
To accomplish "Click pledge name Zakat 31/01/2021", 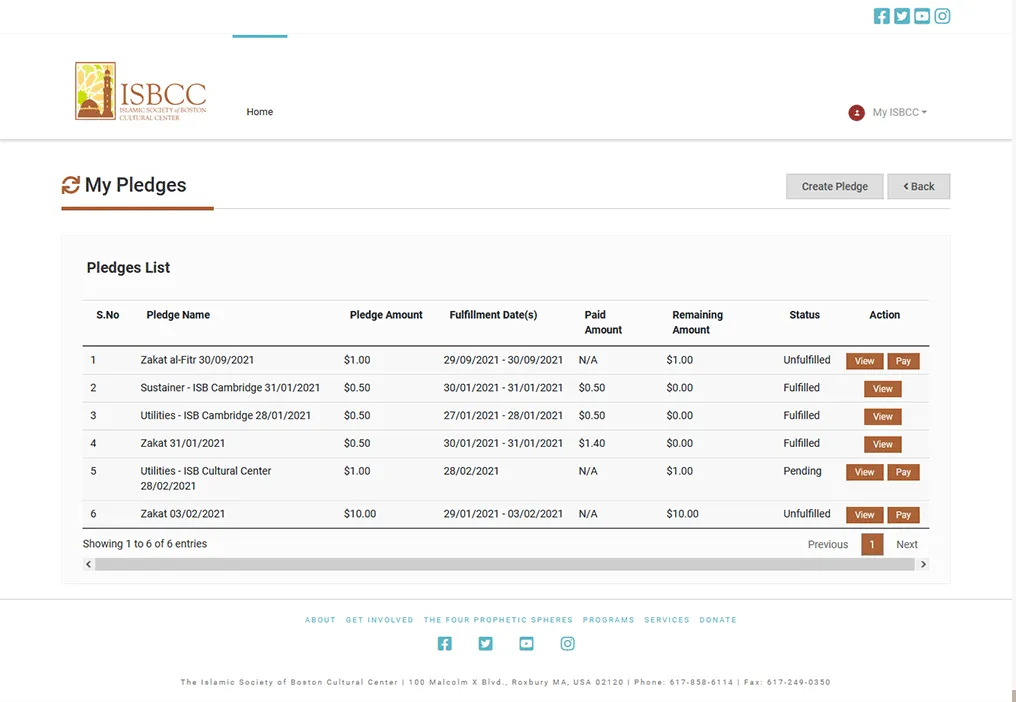I will 183,444.
